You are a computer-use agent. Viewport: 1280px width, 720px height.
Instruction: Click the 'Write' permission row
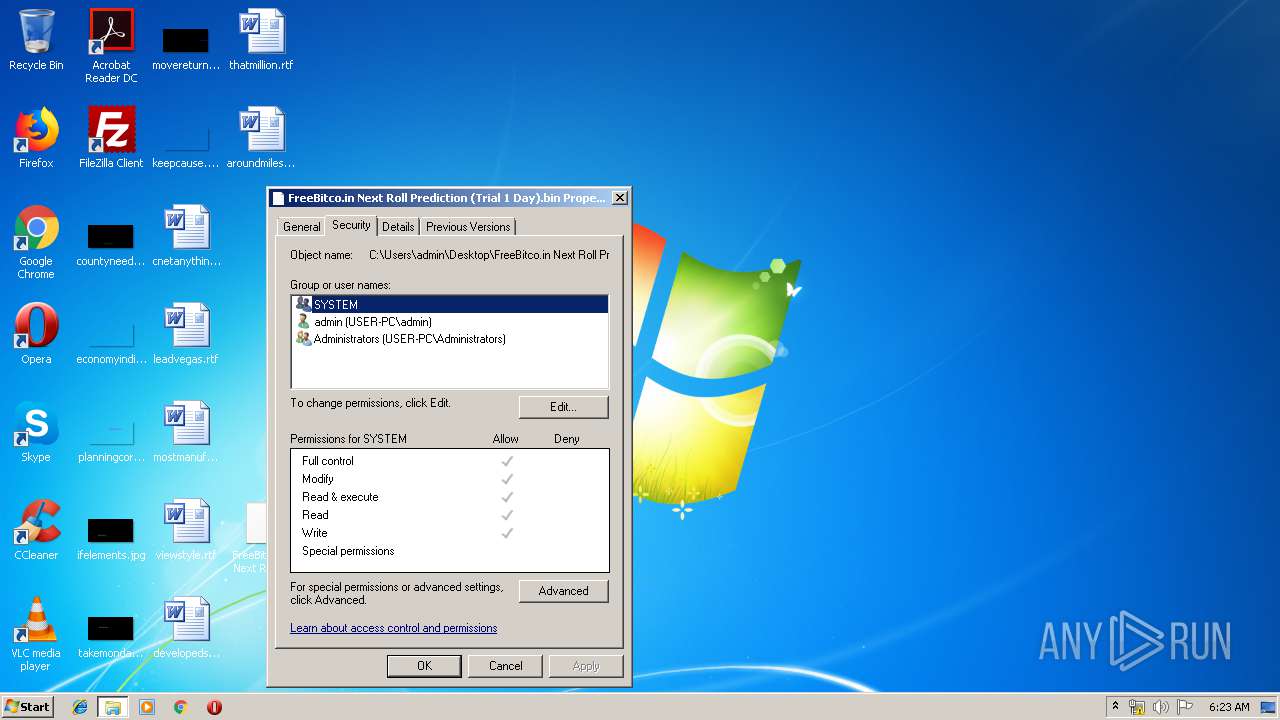coord(450,533)
